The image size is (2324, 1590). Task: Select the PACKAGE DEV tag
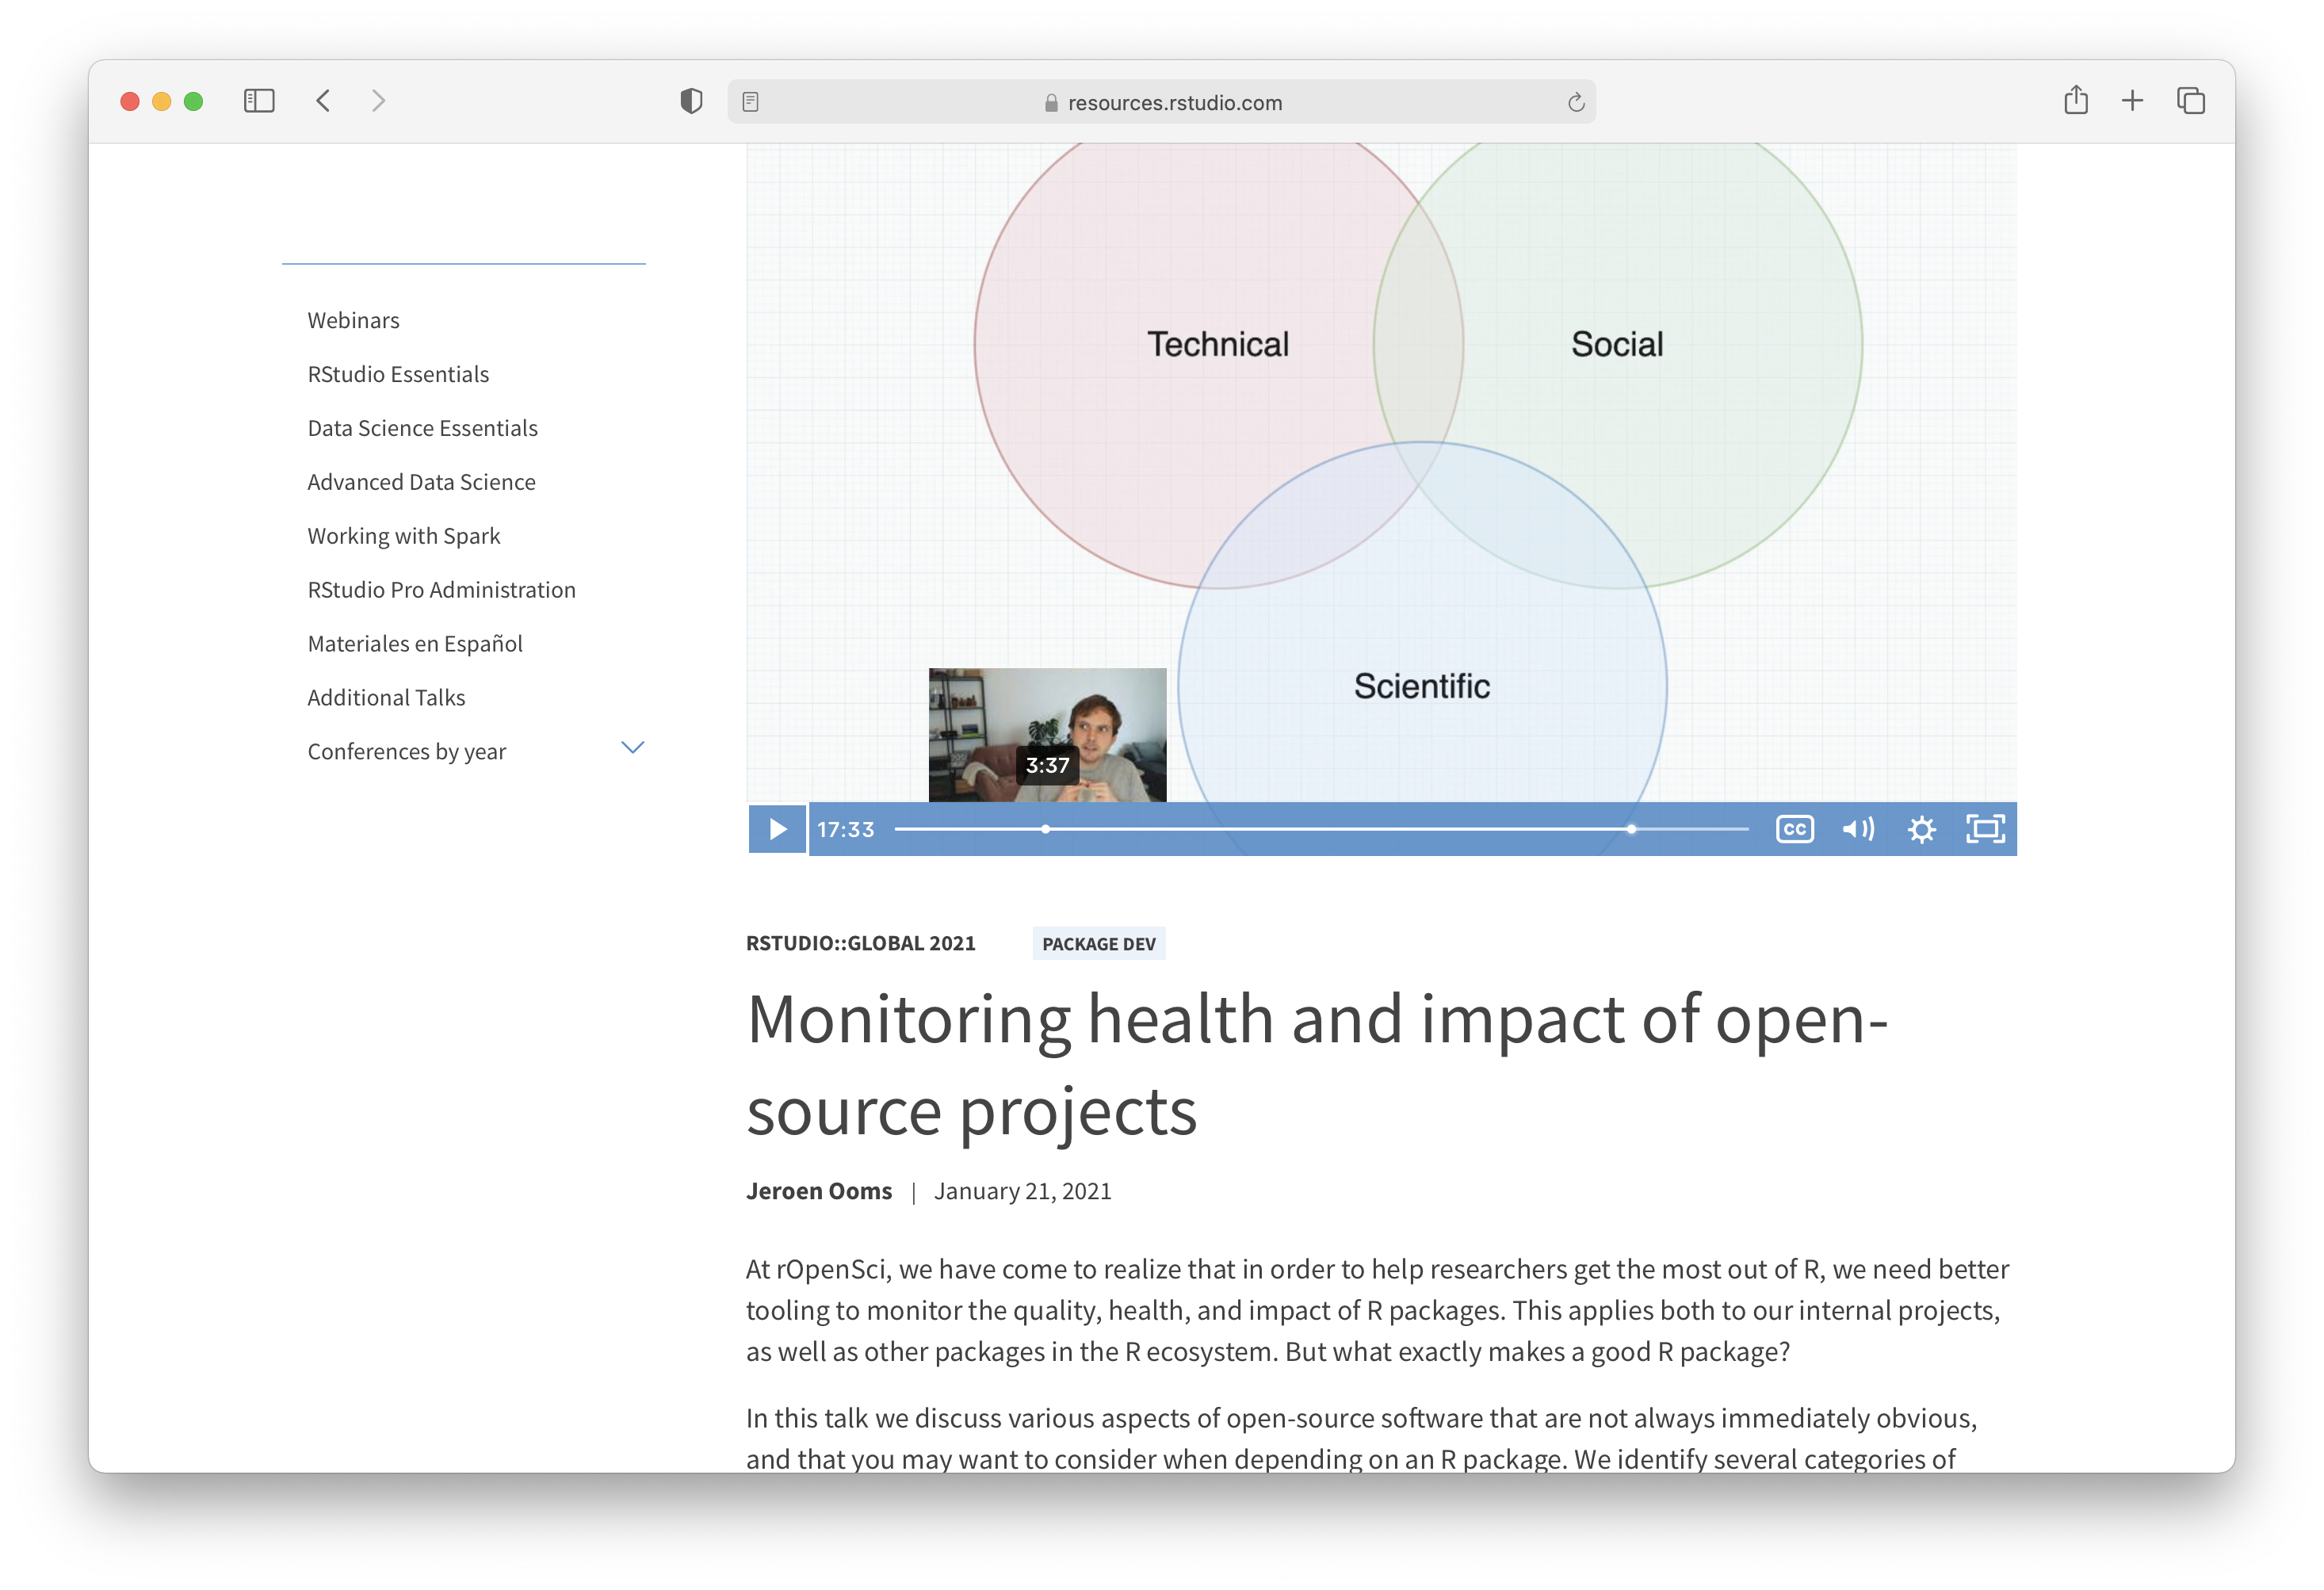click(1098, 943)
